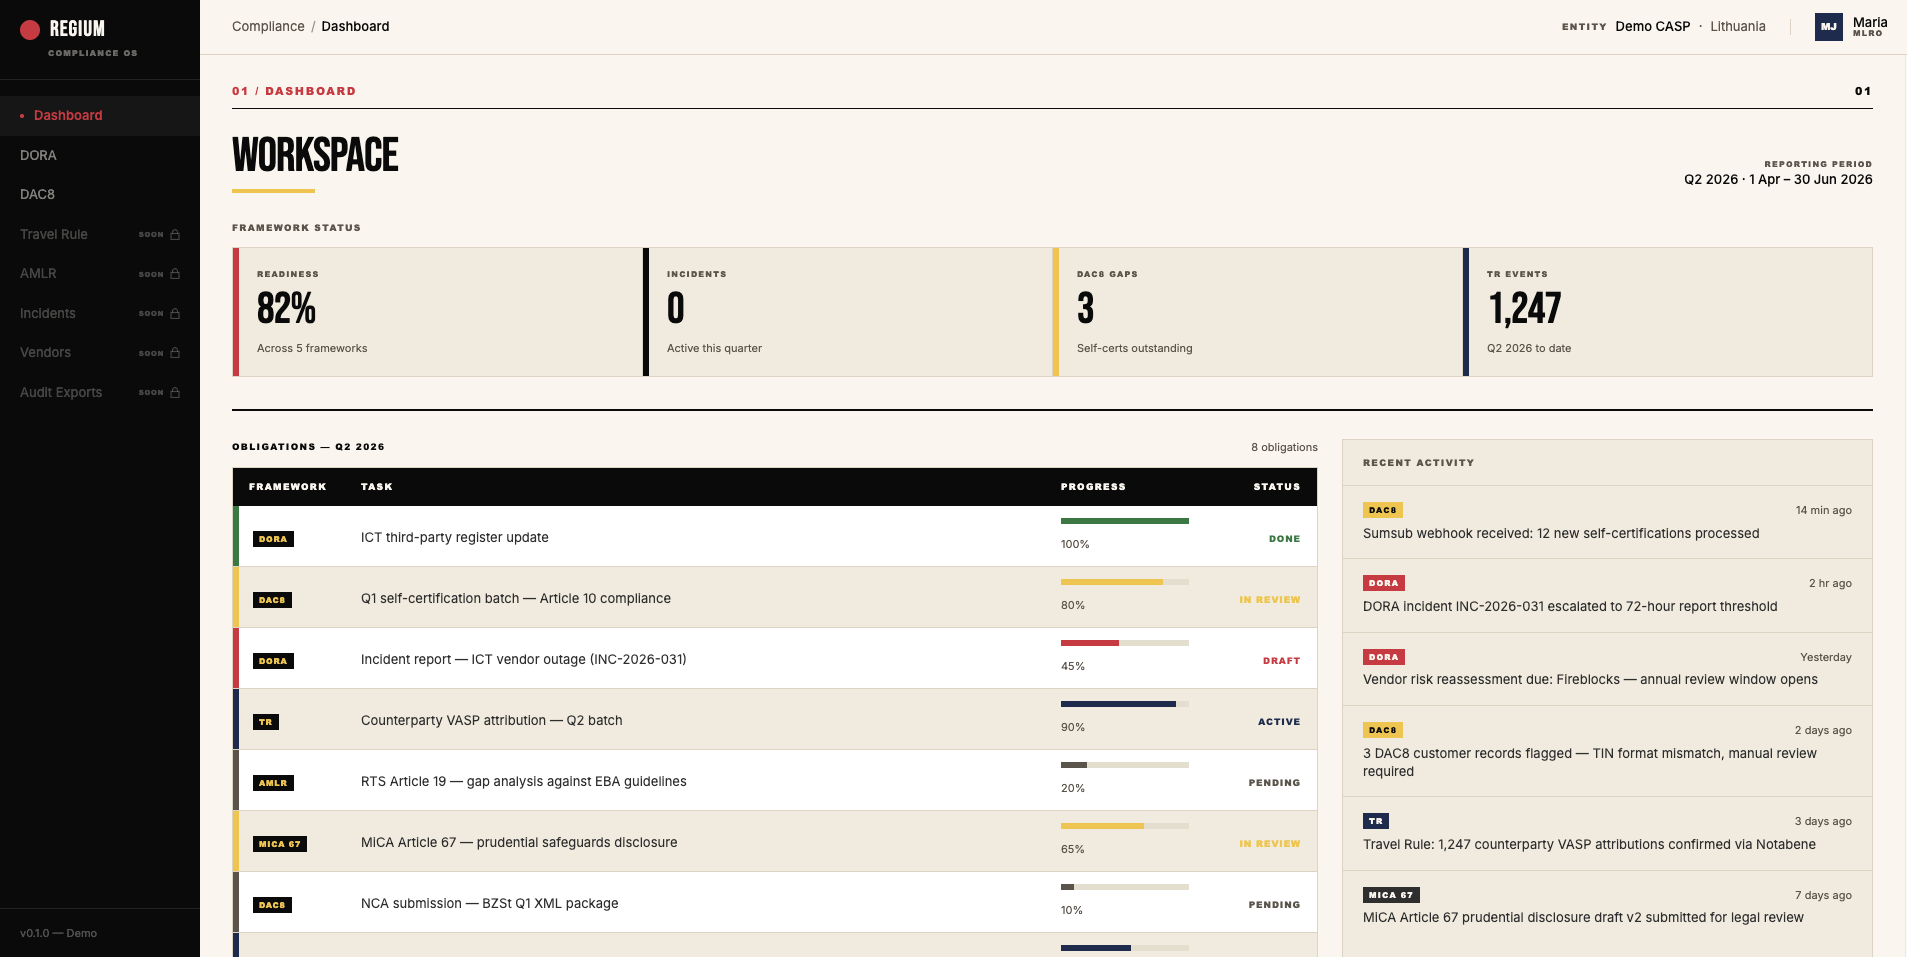The width and height of the screenshot is (1907, 957).
Task: Click the Framework column header
Action: (x=288, y=487)
